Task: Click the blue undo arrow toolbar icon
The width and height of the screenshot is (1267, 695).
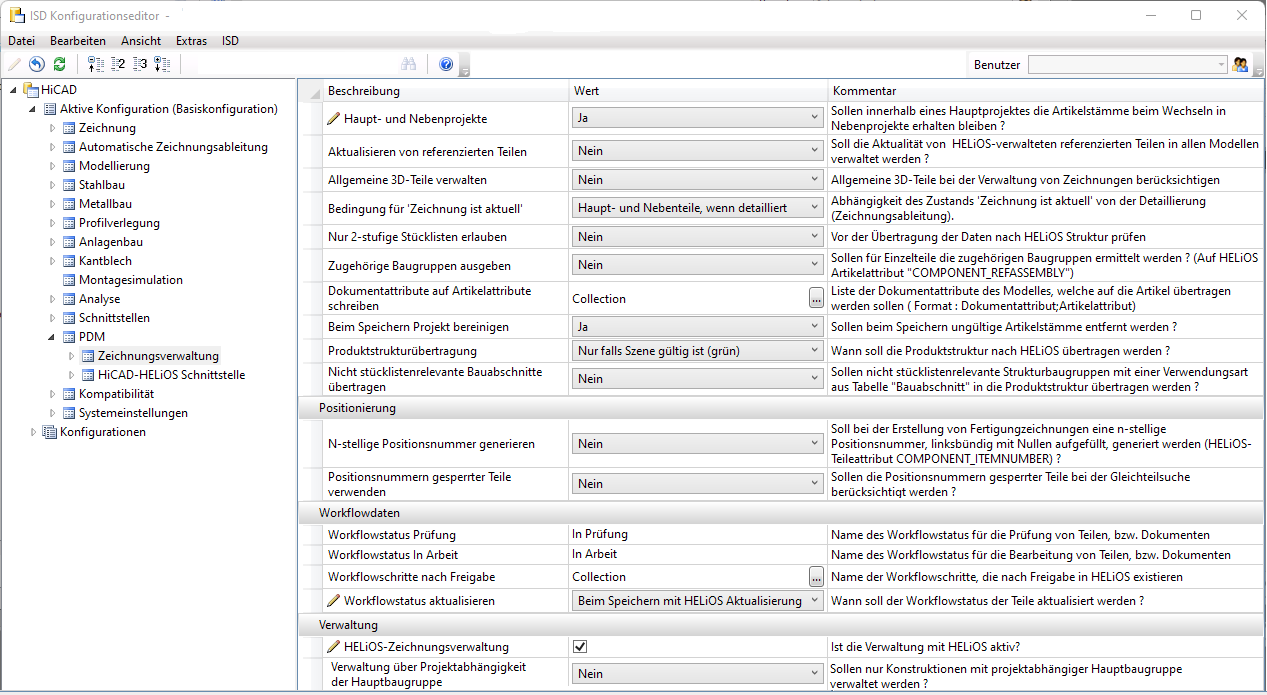Action: click(x=37, y=64)
